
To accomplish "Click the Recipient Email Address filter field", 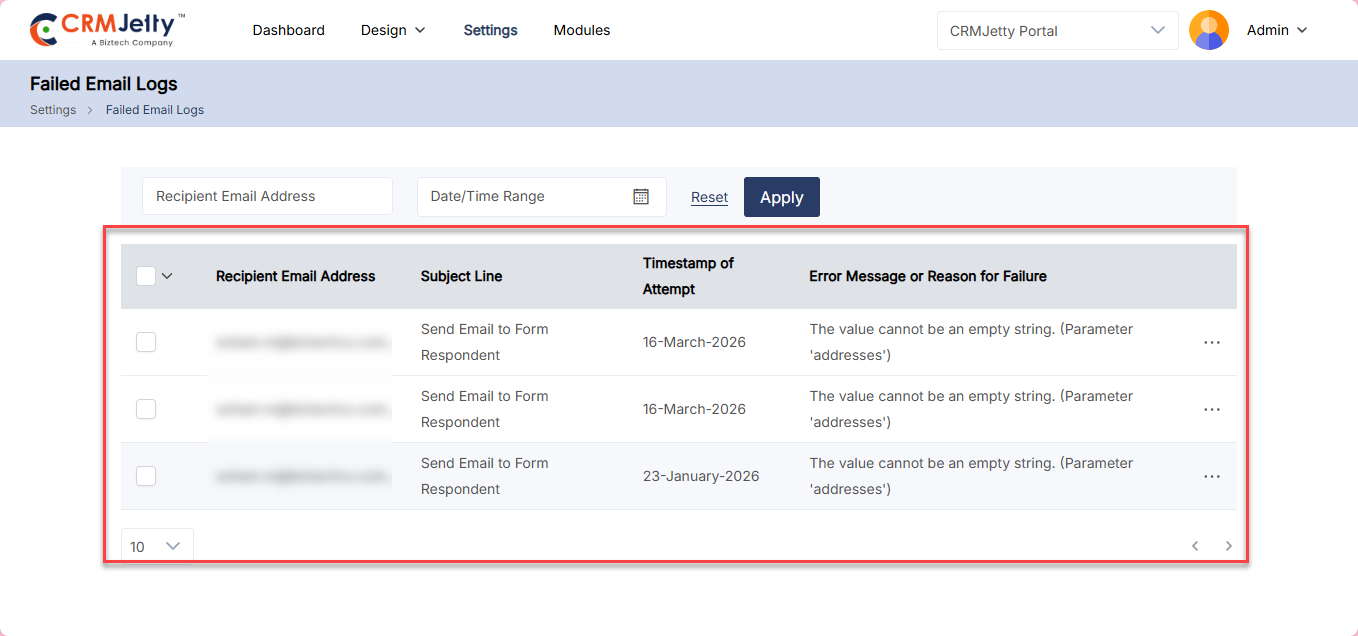I will (267, 197).
